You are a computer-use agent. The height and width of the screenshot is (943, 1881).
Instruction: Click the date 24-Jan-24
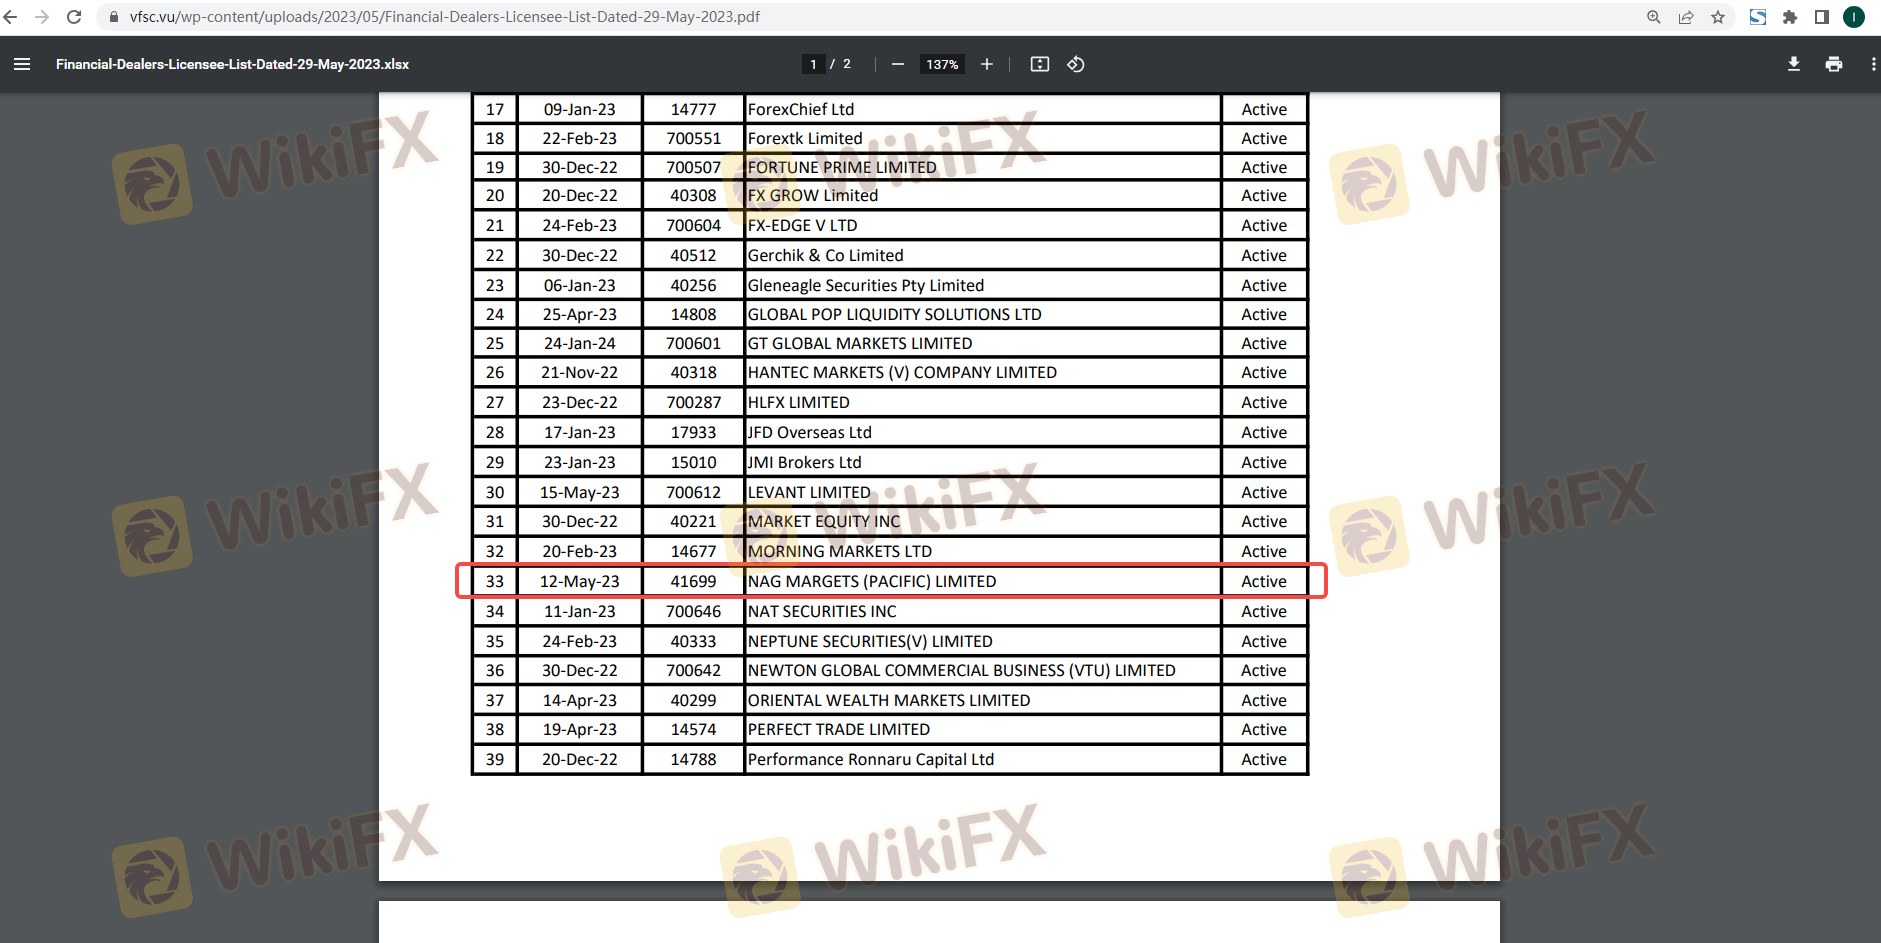coord(580,343)
